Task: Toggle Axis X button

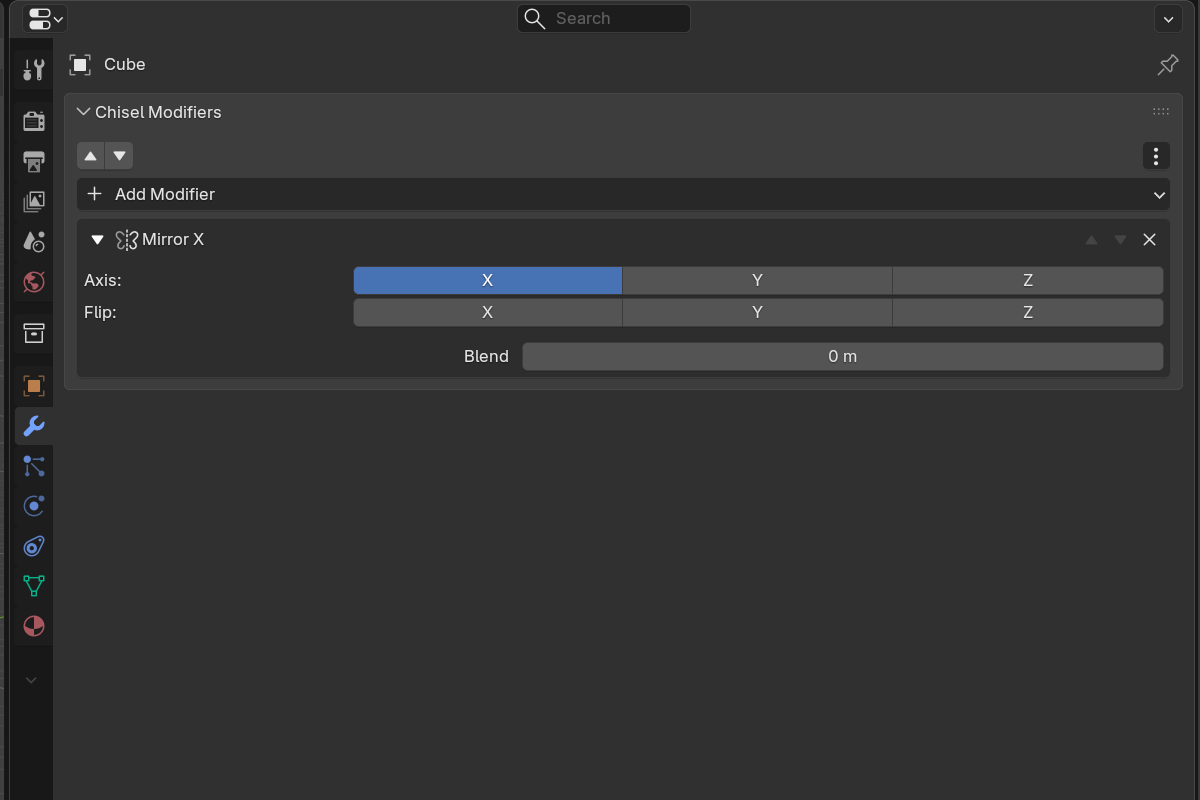Action: pyautogui.click(x=488, y=281)
